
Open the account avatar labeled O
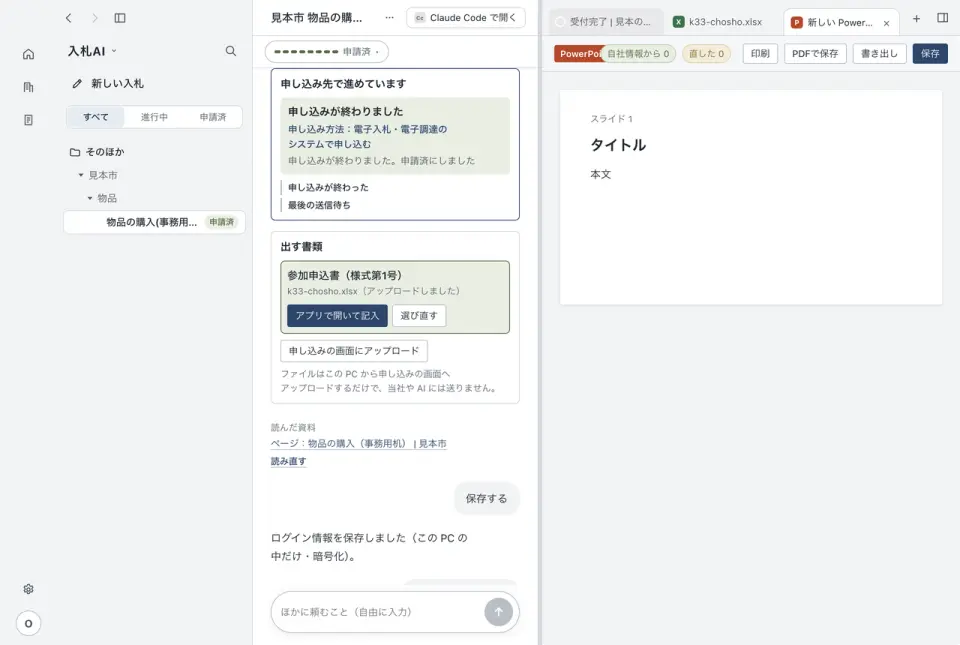click(28, 624)
